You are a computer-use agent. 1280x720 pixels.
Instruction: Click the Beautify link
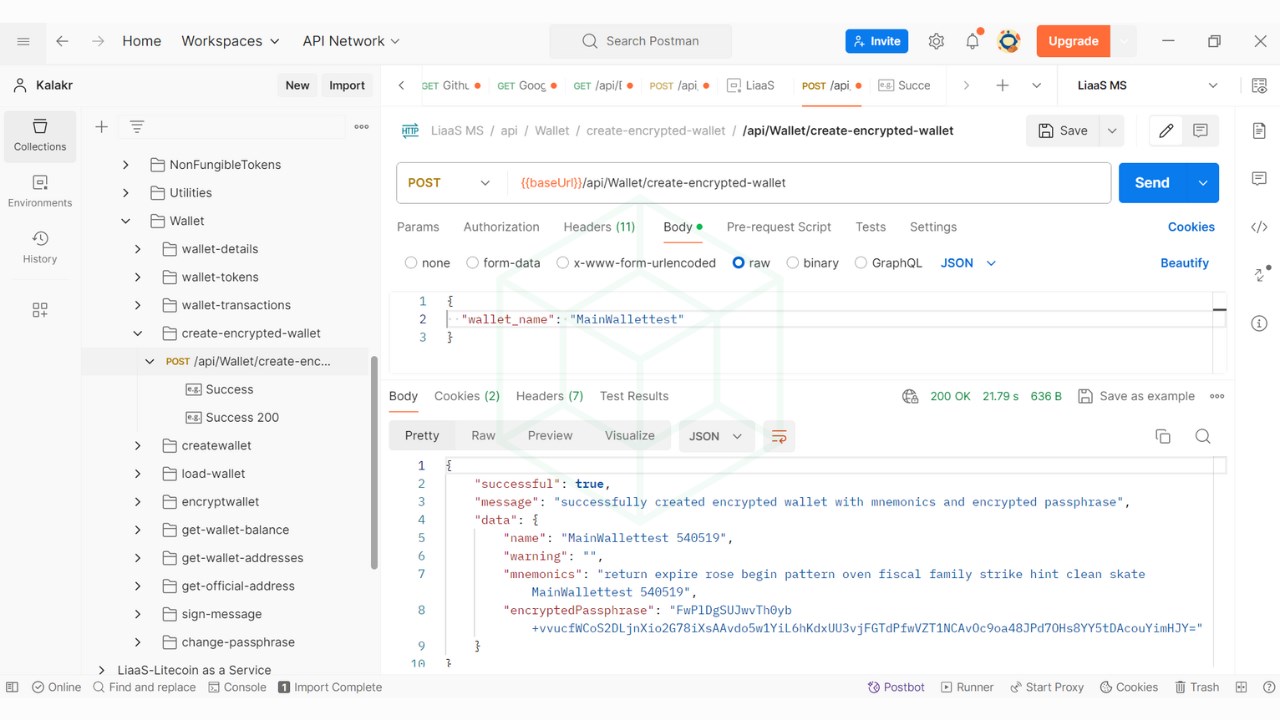[1185, 263]
